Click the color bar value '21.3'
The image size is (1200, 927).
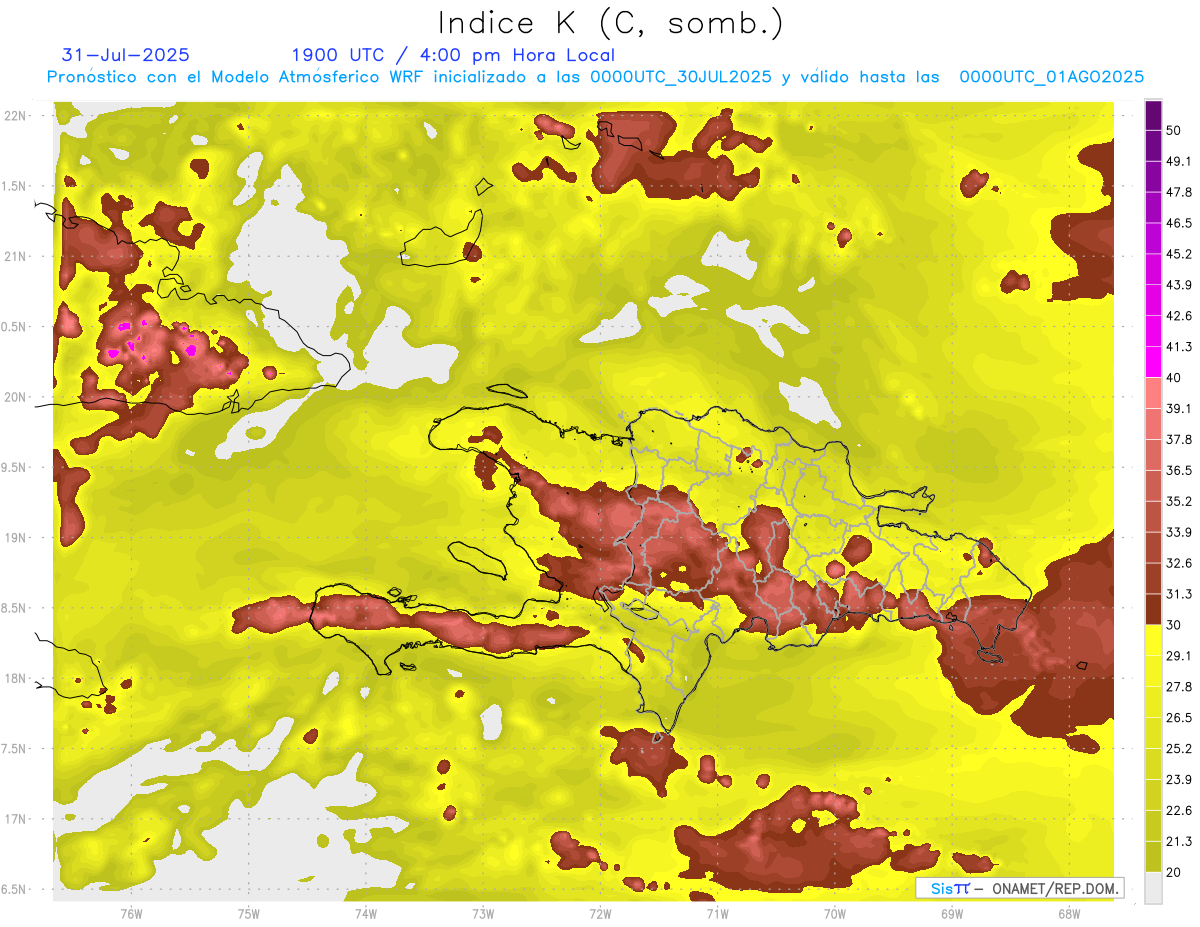[1177, 842]
